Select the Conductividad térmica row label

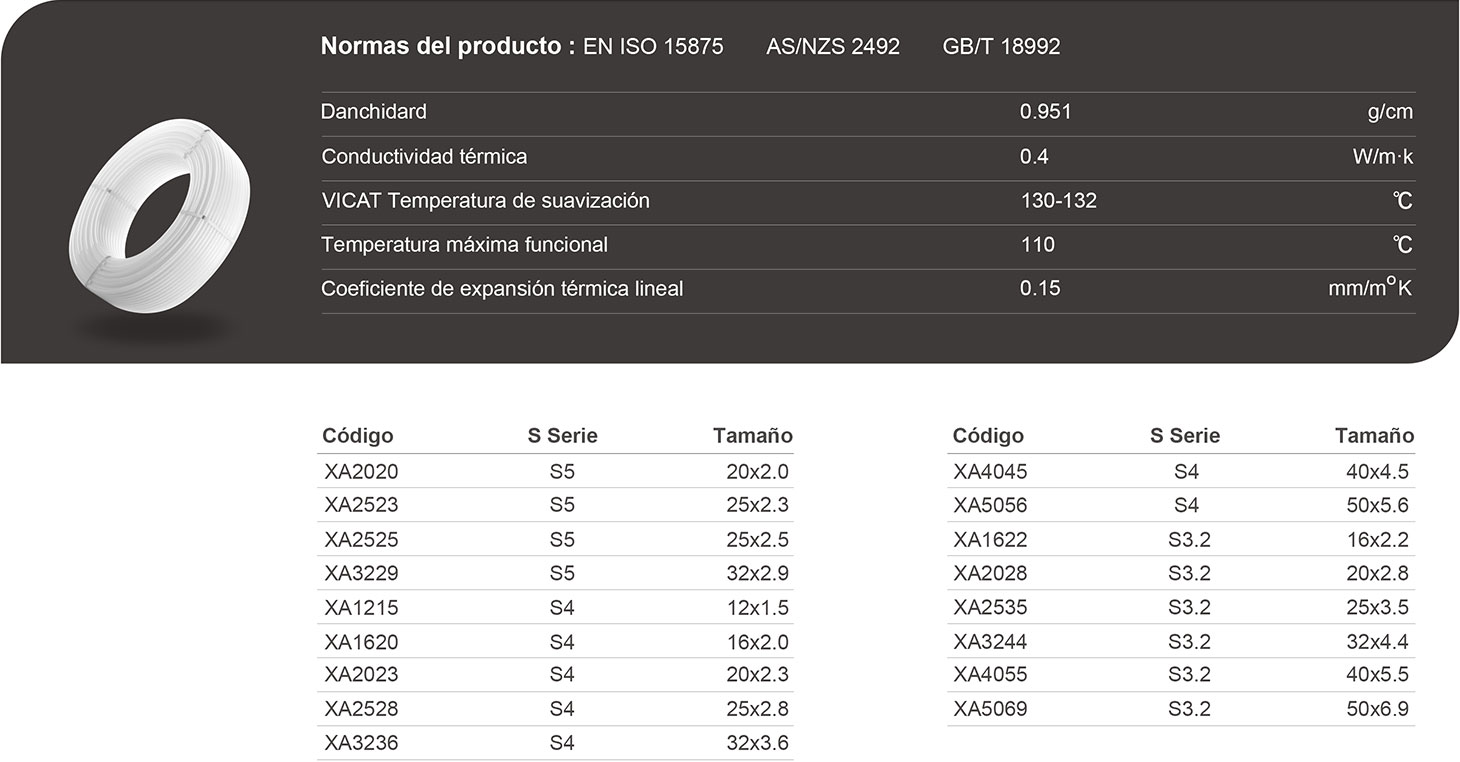(x=424, y=157)
